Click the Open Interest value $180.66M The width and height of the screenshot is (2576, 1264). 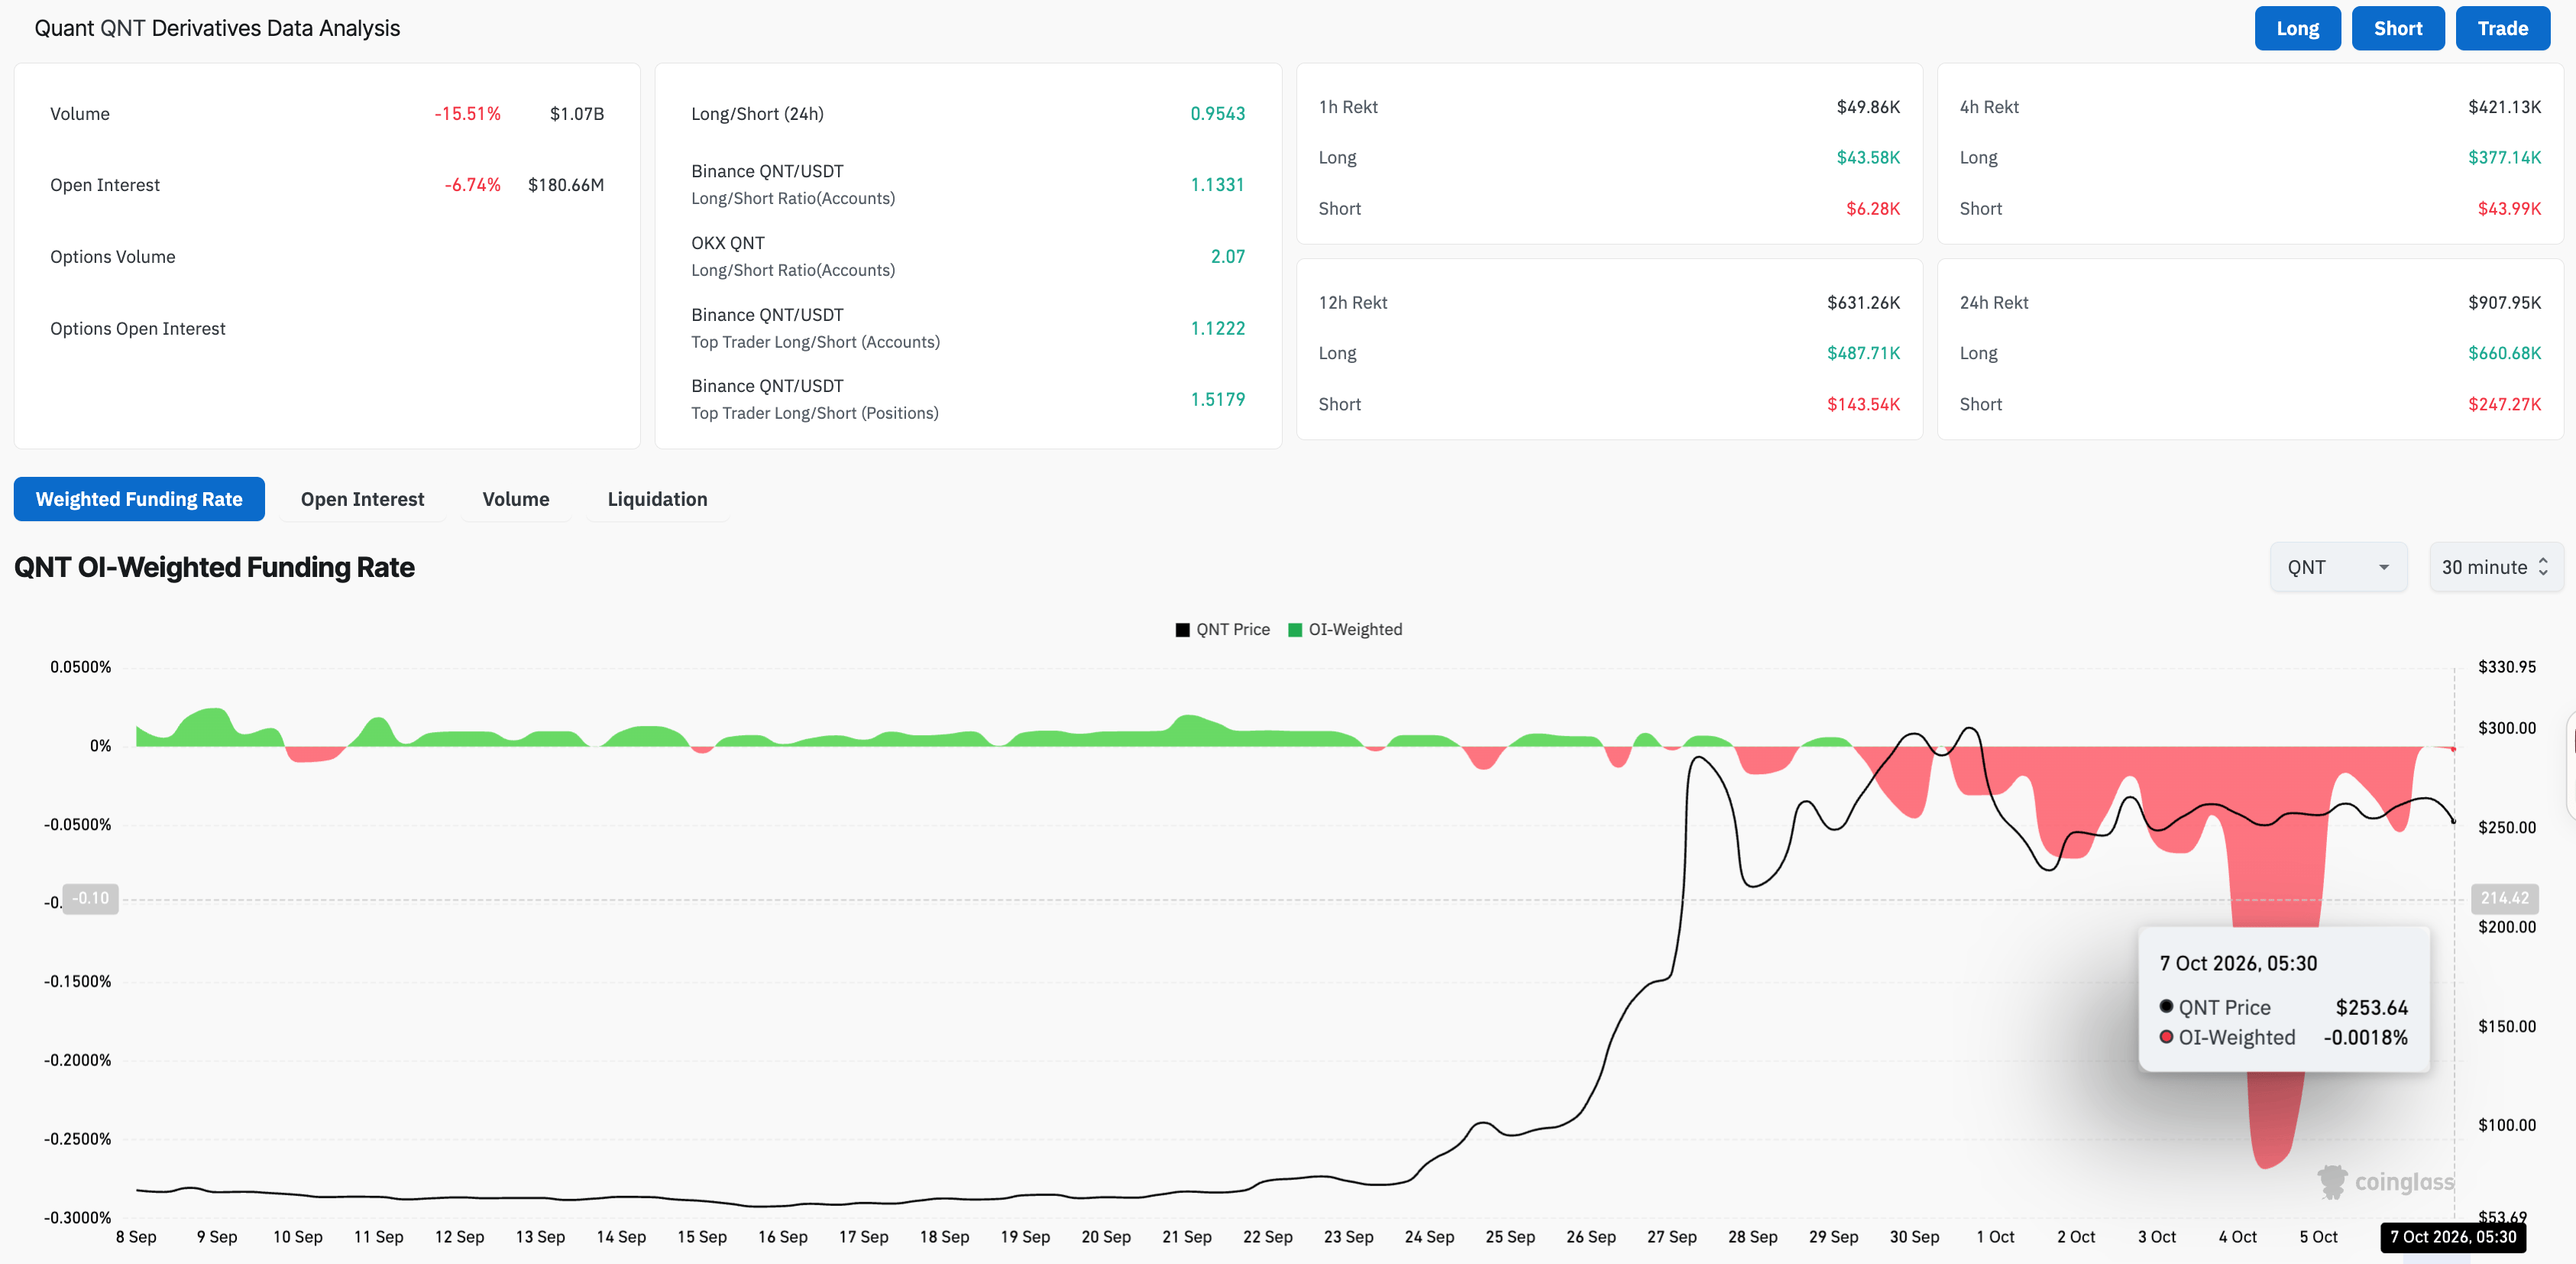[x=566, y=185]
